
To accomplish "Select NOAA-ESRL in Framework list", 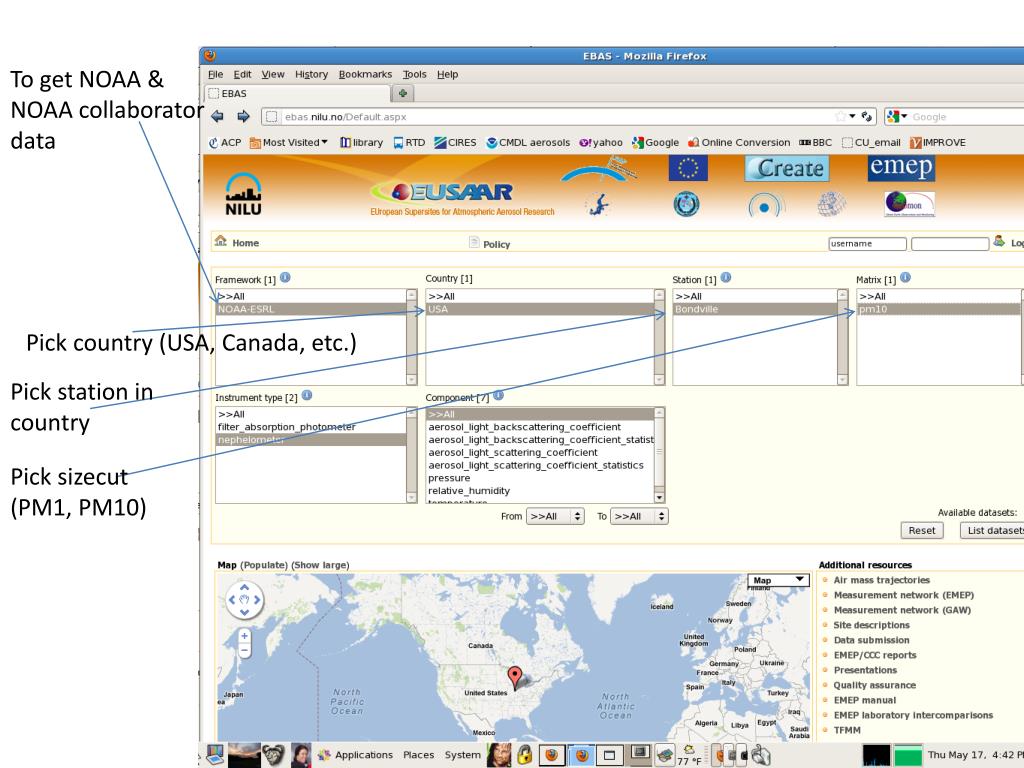I will pyautogui.click(x=311, y=309).
